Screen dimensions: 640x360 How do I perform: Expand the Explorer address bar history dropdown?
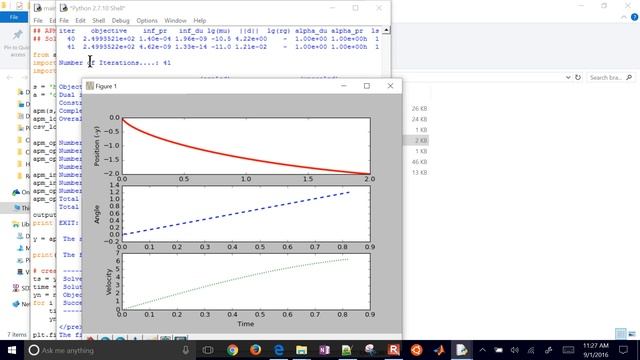(568, 77)
